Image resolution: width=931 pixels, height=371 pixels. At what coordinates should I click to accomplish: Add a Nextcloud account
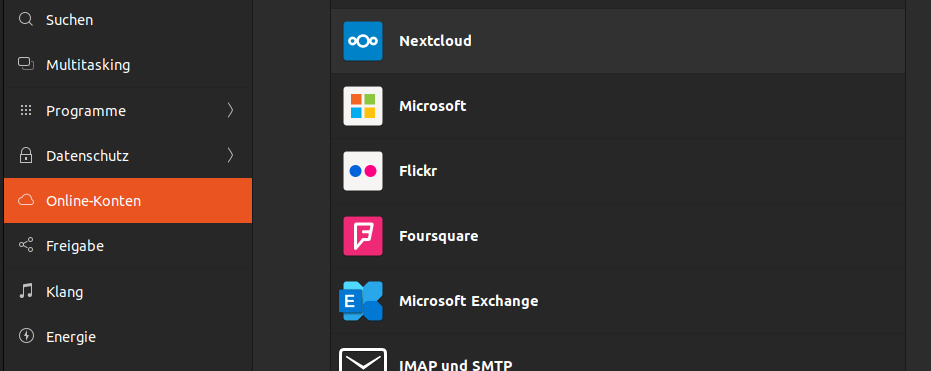(618, 41)
